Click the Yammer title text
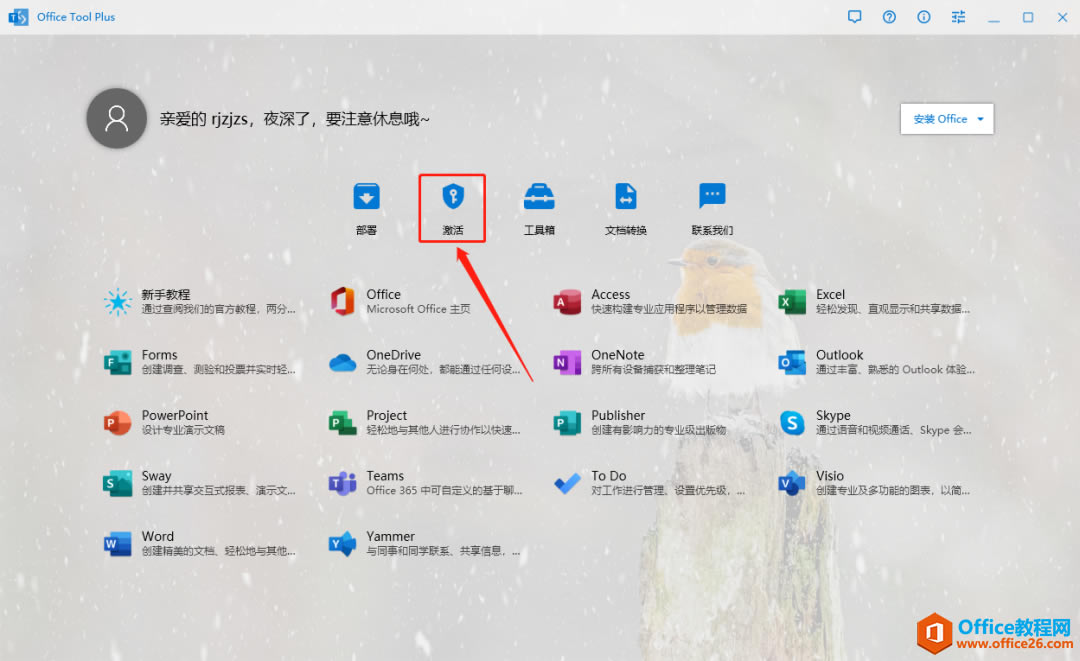1080x661 pixels. click(391, 536)
